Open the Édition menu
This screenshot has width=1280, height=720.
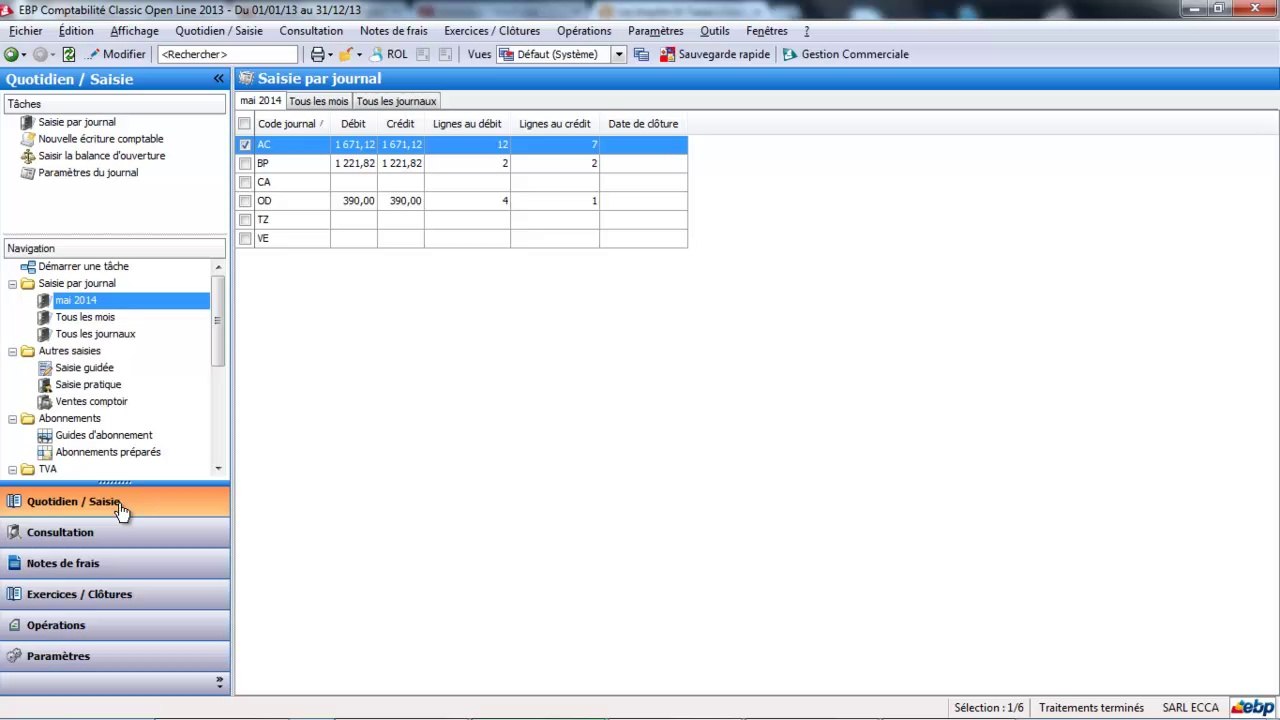click(76, 31)
